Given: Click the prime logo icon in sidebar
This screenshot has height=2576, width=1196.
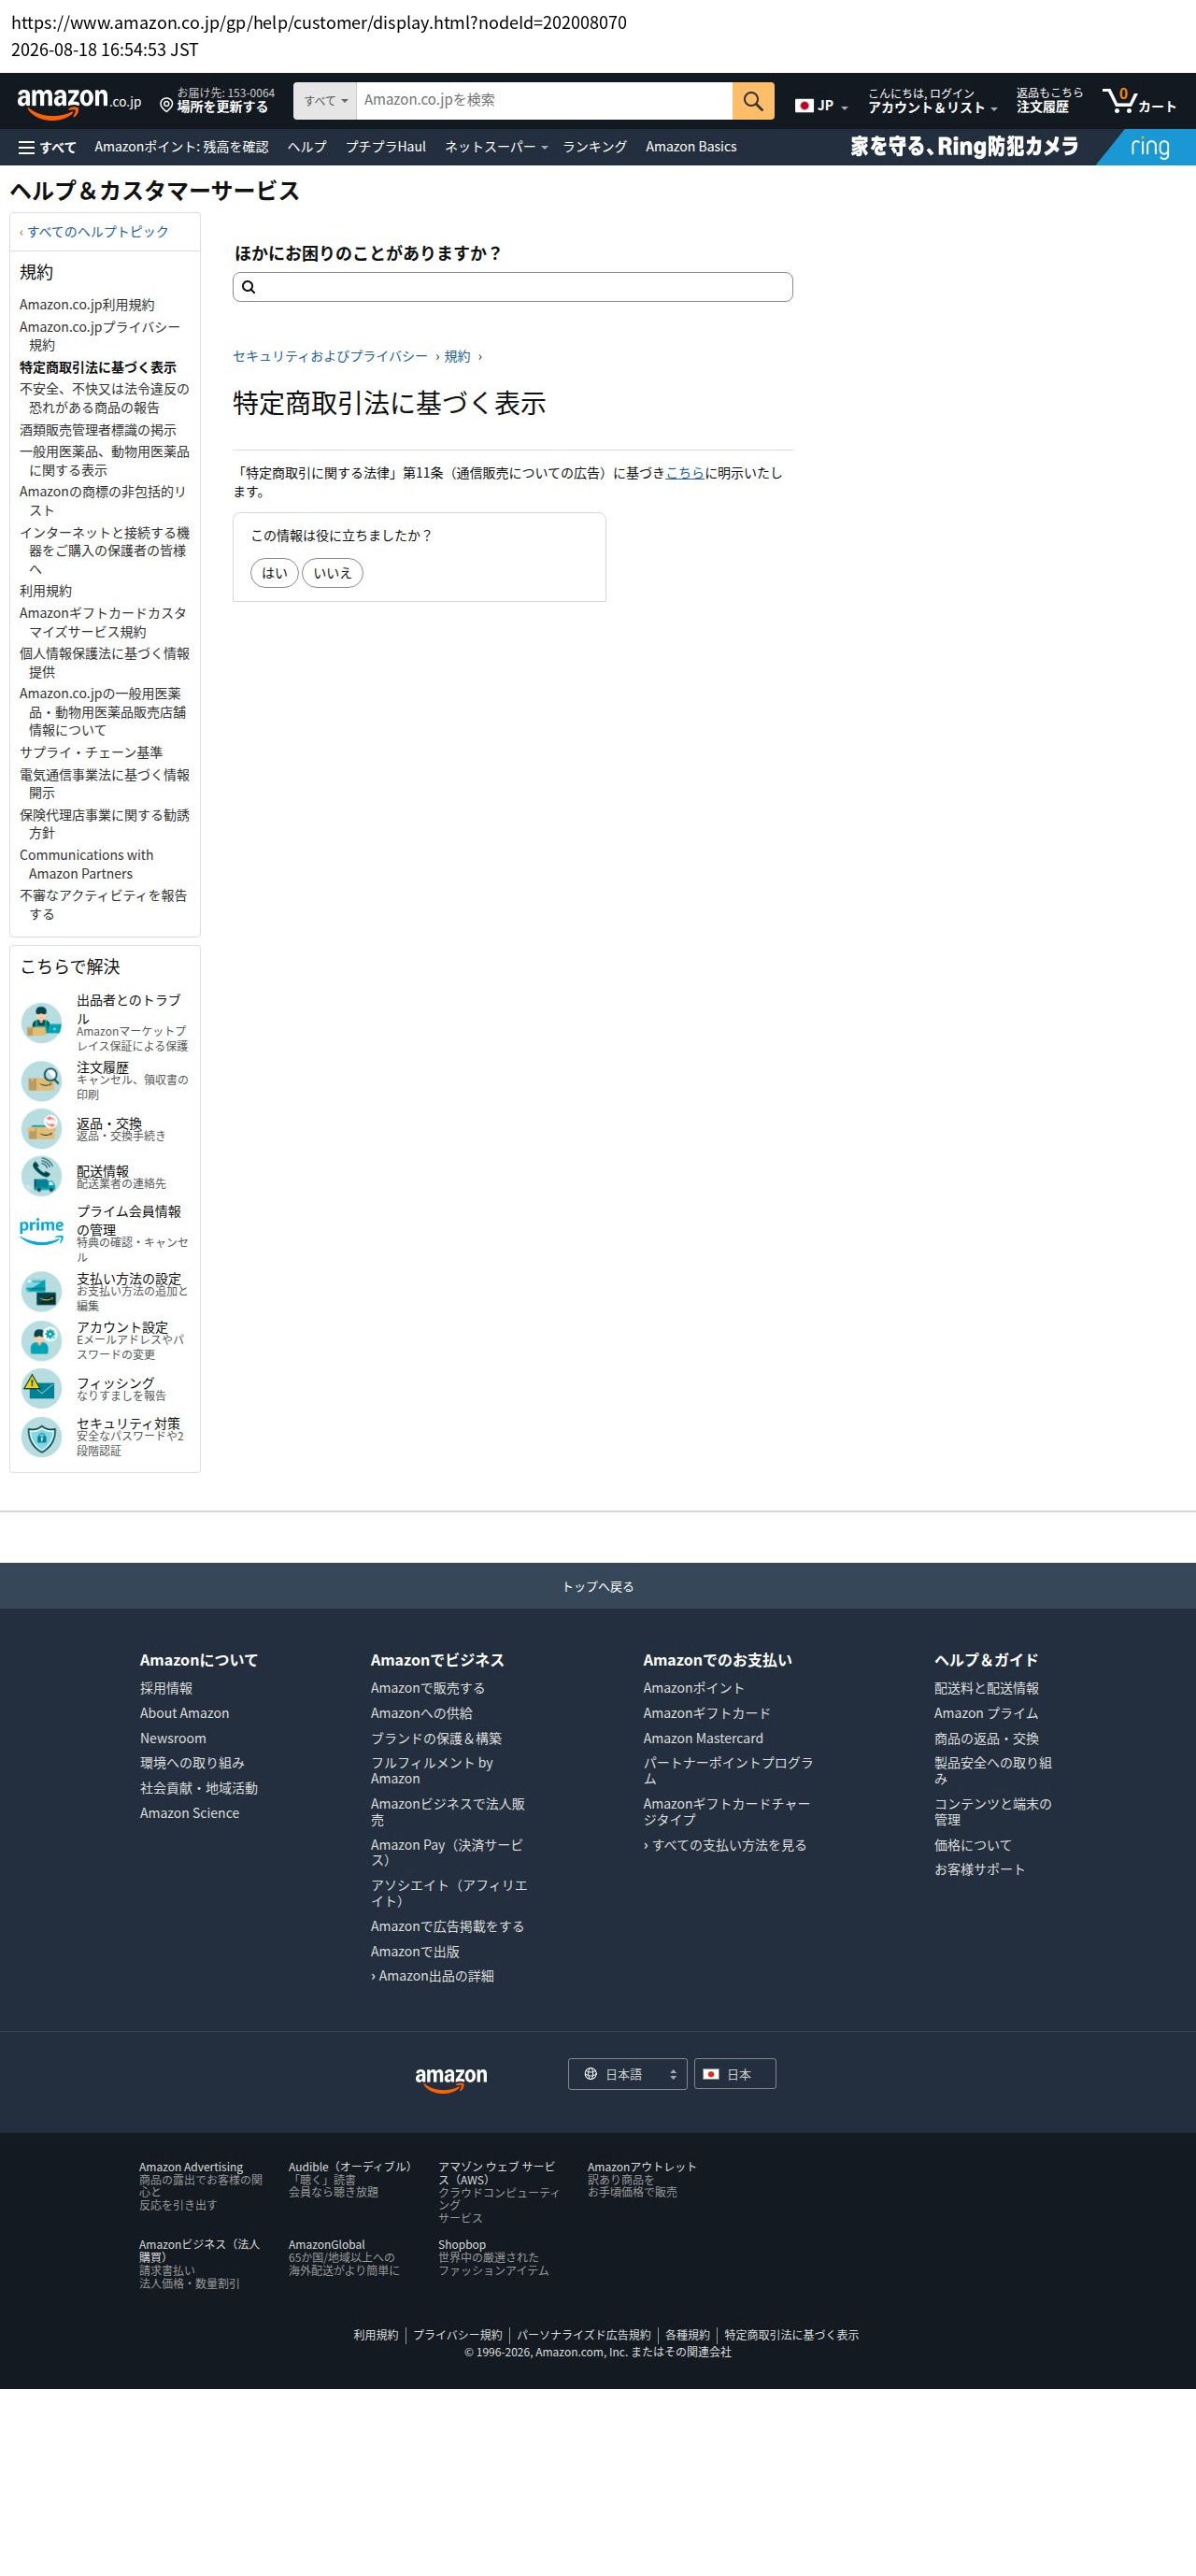Looking at the screenshot, I should tap(41, 1231).
